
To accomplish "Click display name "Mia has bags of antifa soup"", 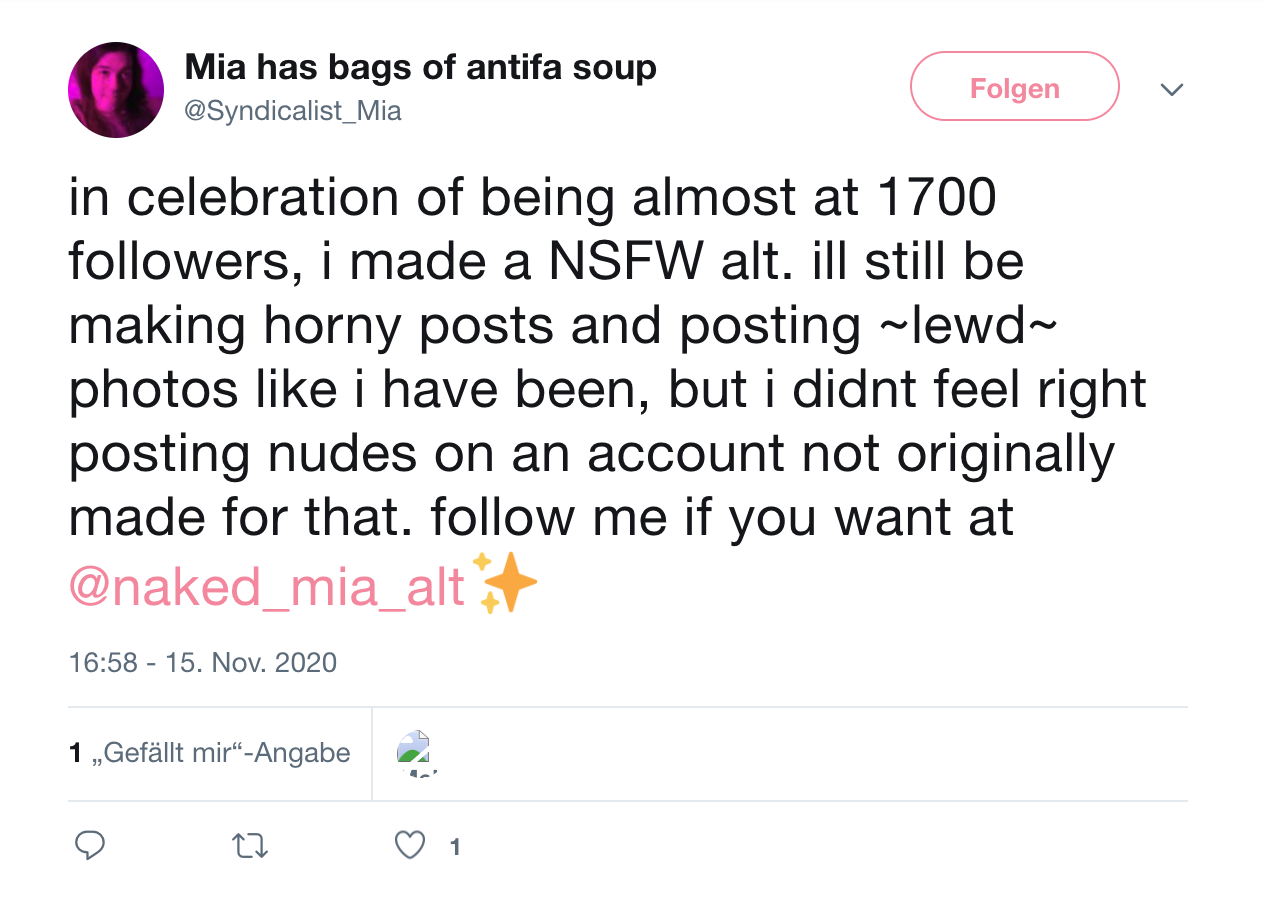I will pyautogui.click(x=420, y=68).
